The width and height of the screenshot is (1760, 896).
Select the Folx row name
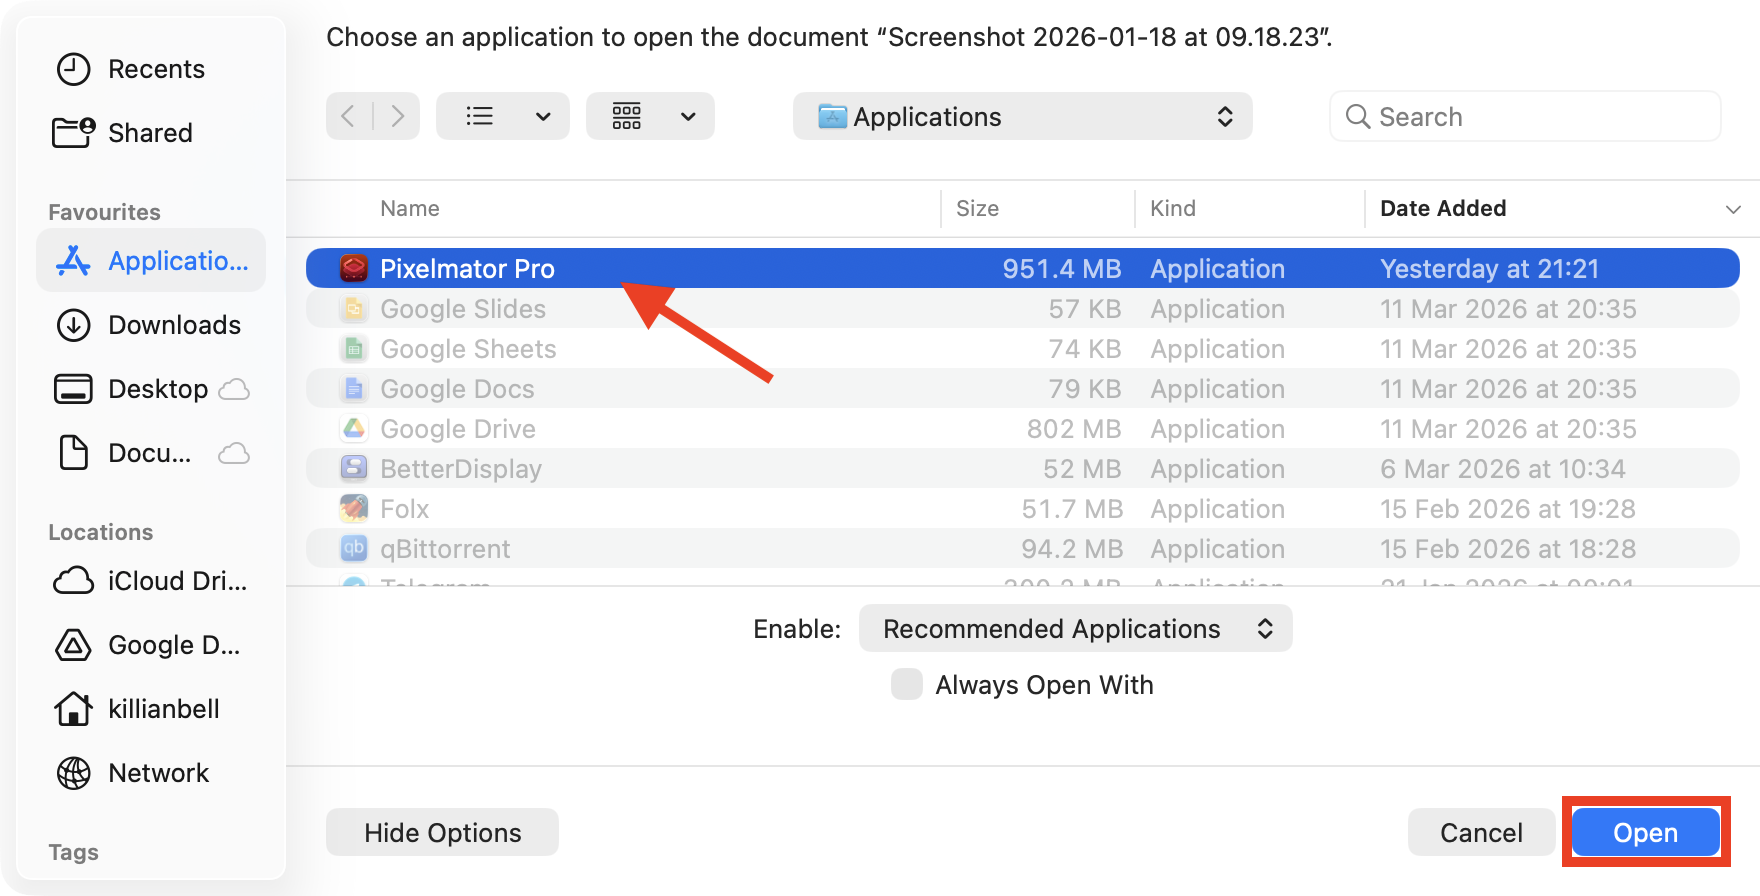click(x=405, y=508)
